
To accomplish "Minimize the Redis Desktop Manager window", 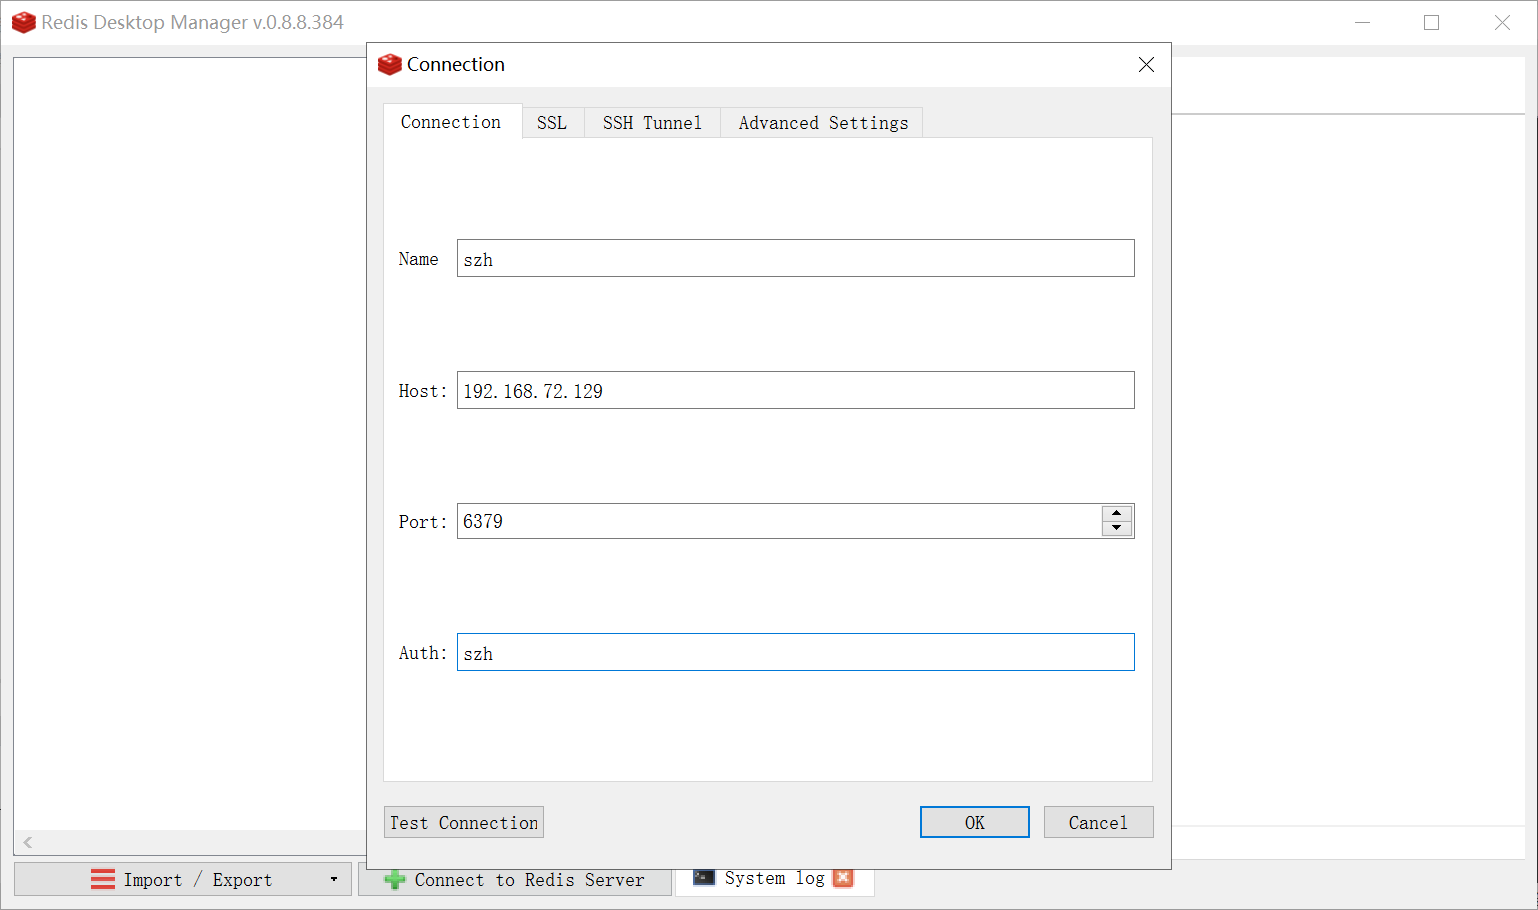I will 1362,22.
